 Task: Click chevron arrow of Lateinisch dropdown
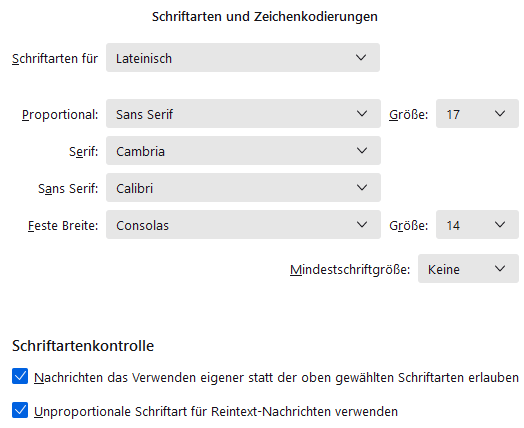click(361, 57)
